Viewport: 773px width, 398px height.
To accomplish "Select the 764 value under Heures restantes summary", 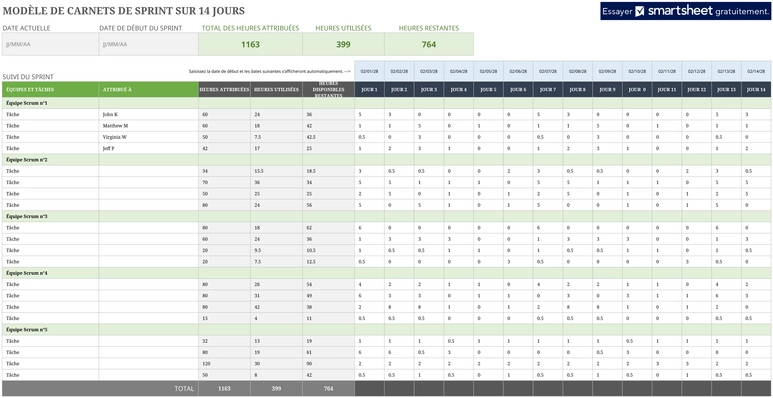I will click(x=429, y=44).
